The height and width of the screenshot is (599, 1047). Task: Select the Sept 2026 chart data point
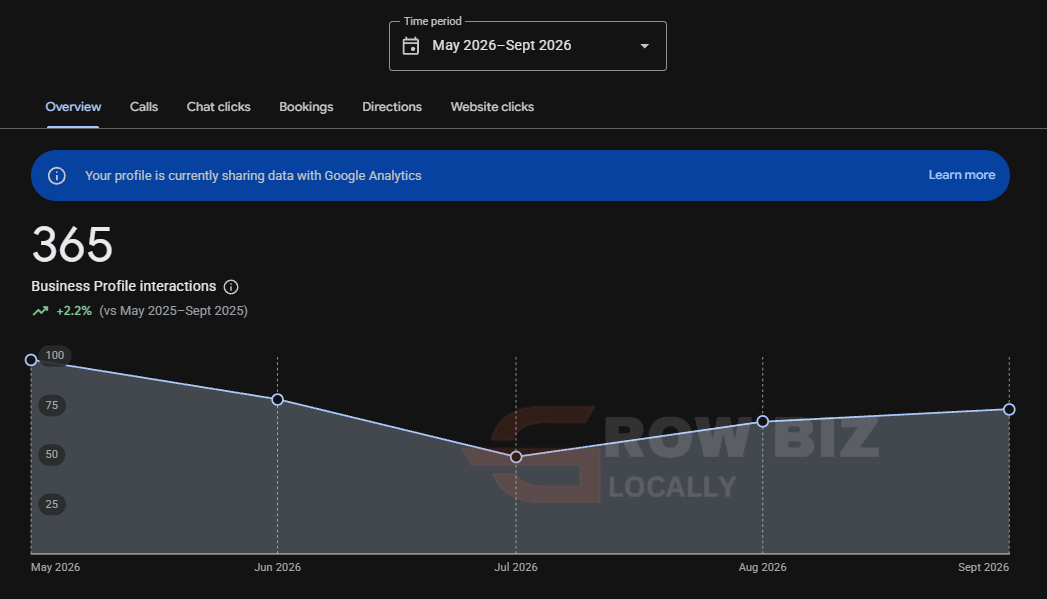(1009, 409)
